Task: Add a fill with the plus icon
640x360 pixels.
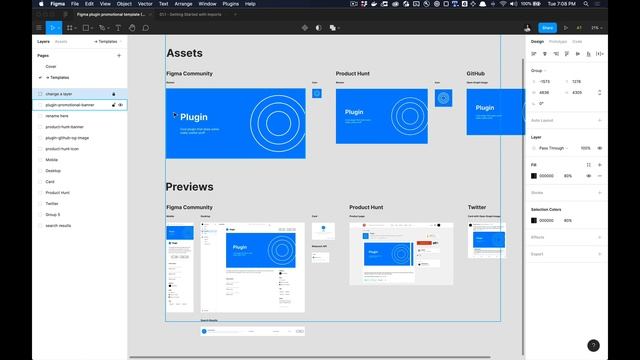Action: (600, 165)
